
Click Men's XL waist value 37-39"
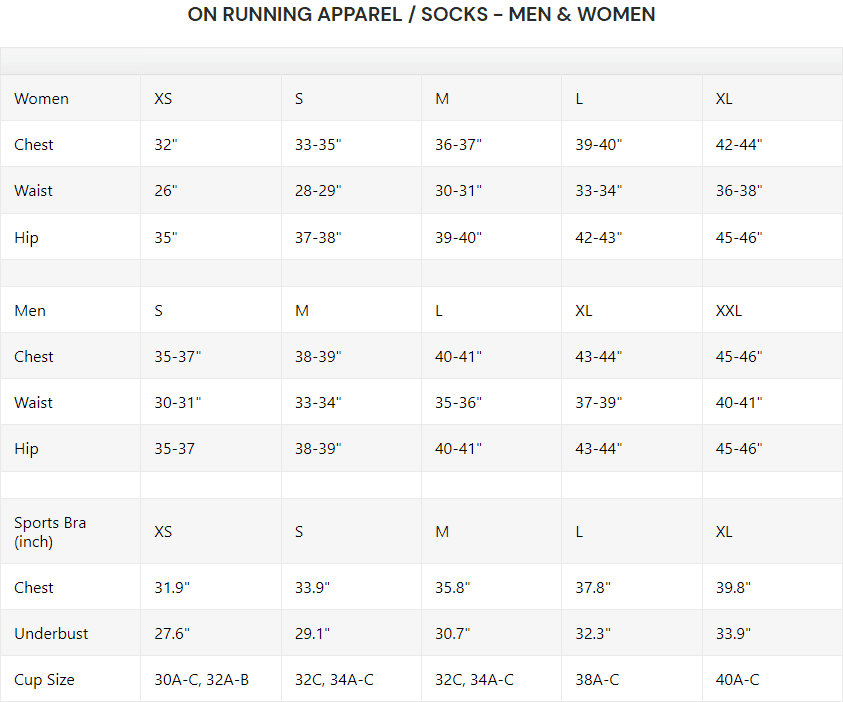pos(599,403)
